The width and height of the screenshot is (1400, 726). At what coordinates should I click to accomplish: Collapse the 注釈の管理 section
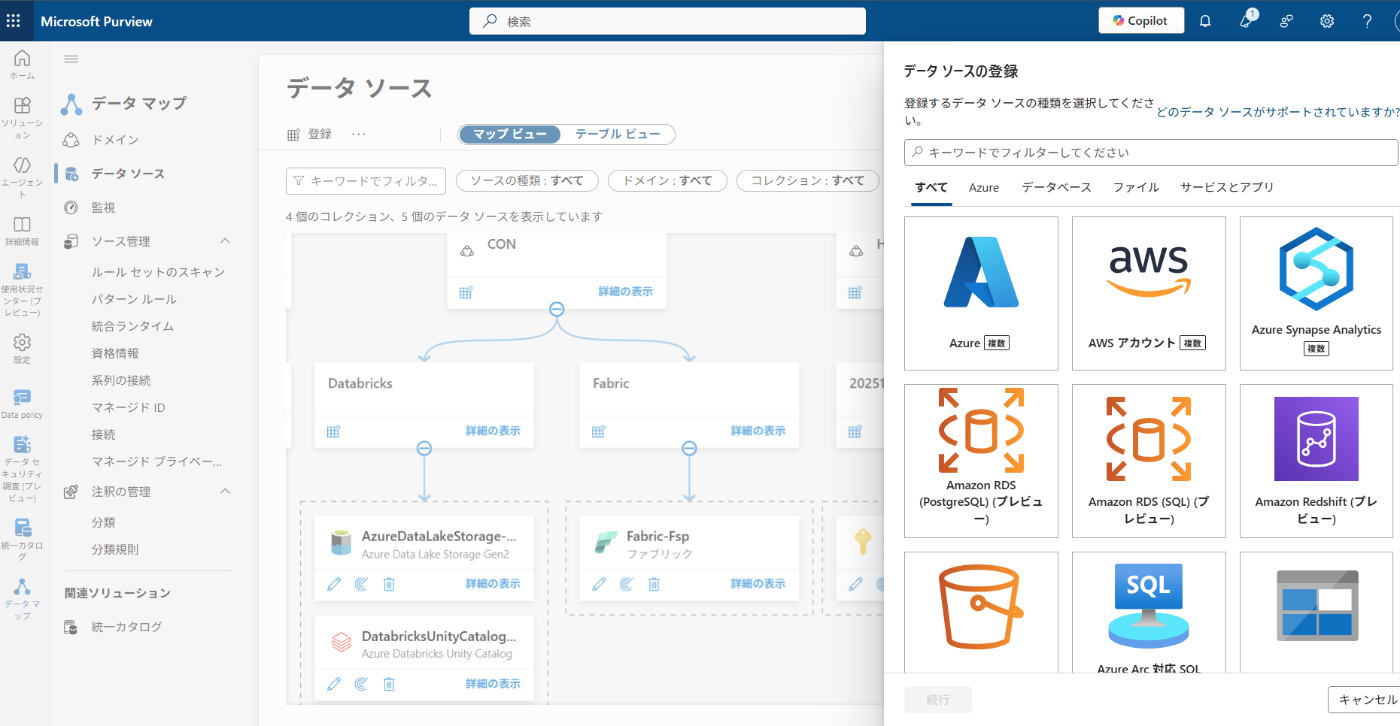[225, 491]
